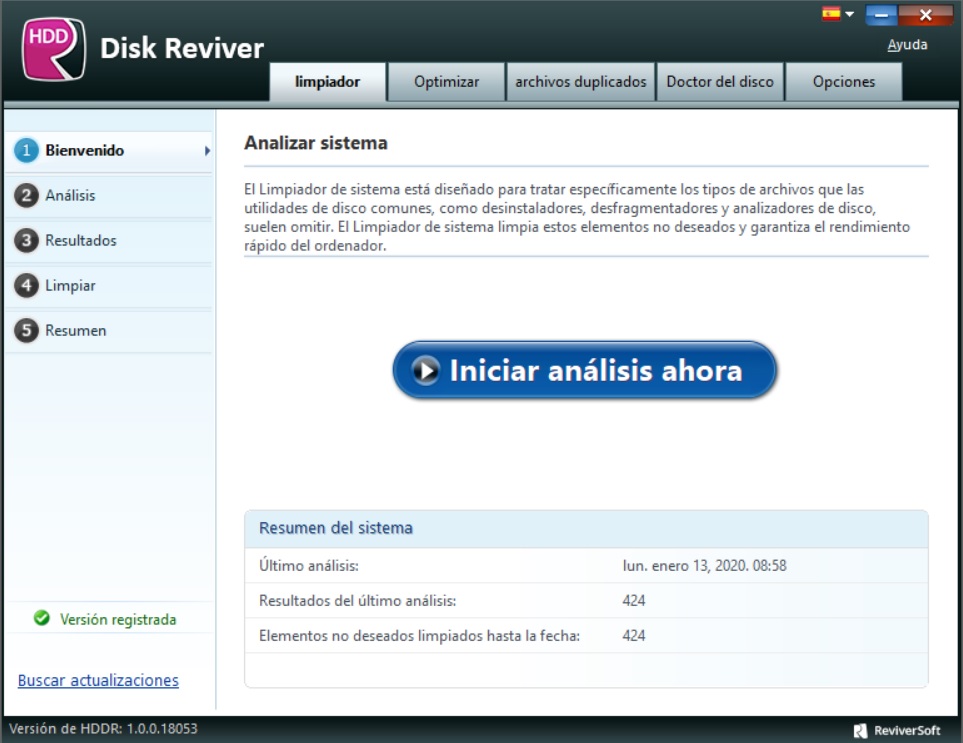Start scan with Iniciar análisis ahora

tap(584, 370)
